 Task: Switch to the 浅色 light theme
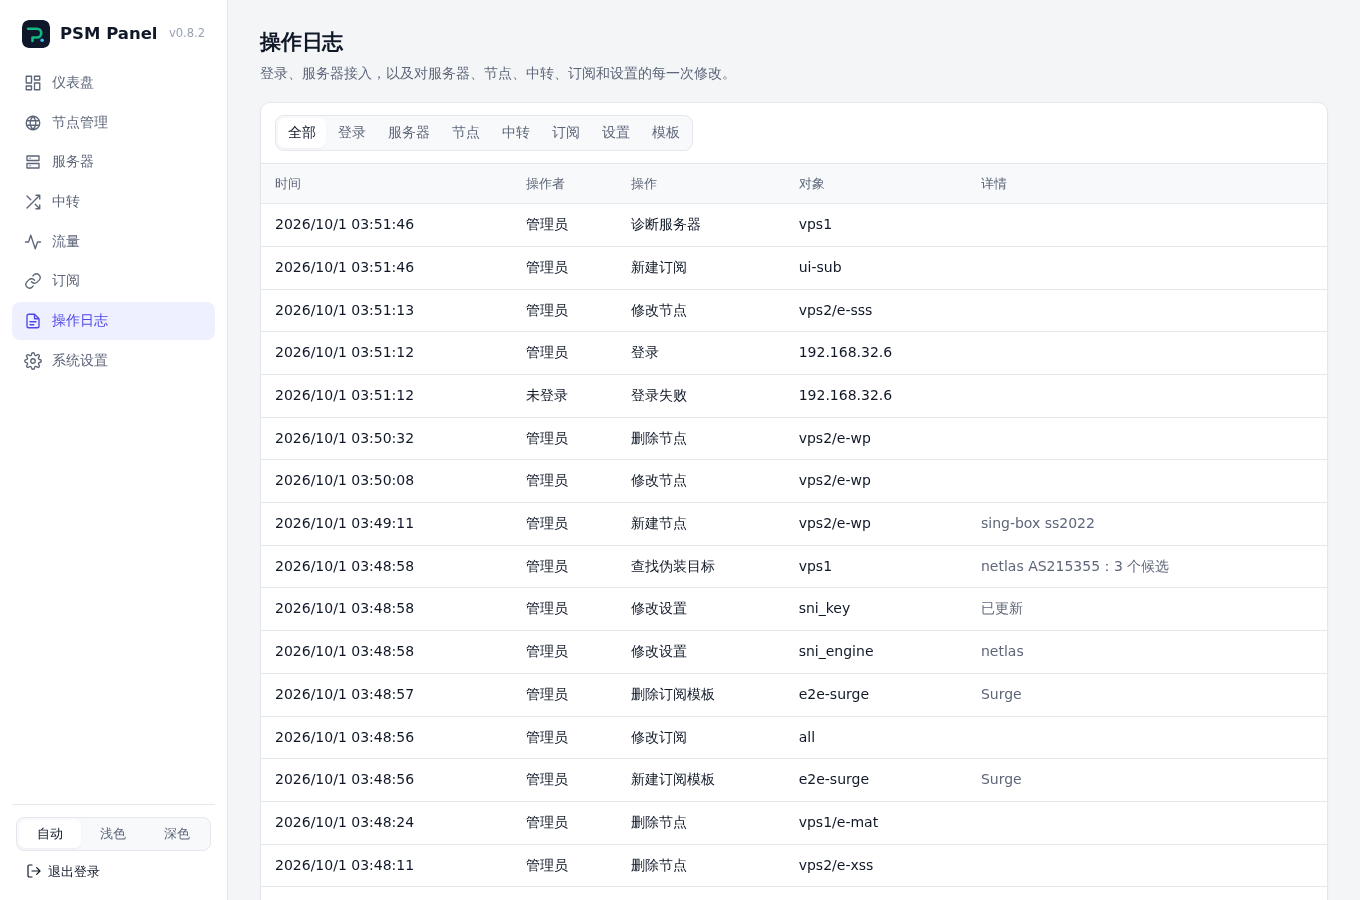coord(113,834)
